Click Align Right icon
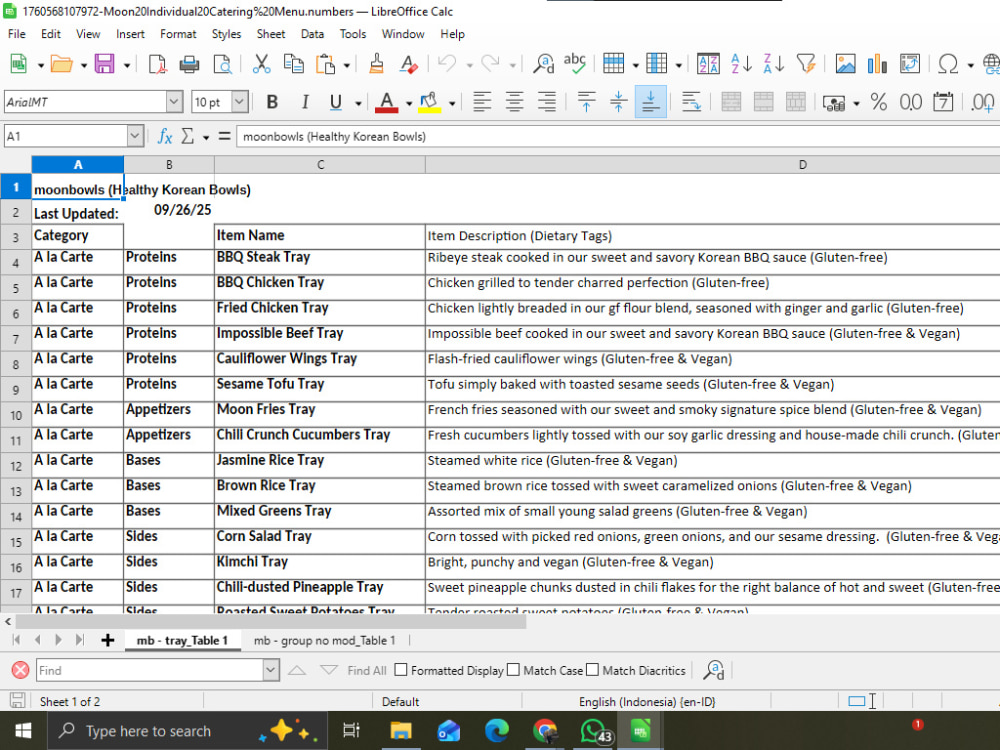This screenshot has height=750, width=1000. [547, 101]
